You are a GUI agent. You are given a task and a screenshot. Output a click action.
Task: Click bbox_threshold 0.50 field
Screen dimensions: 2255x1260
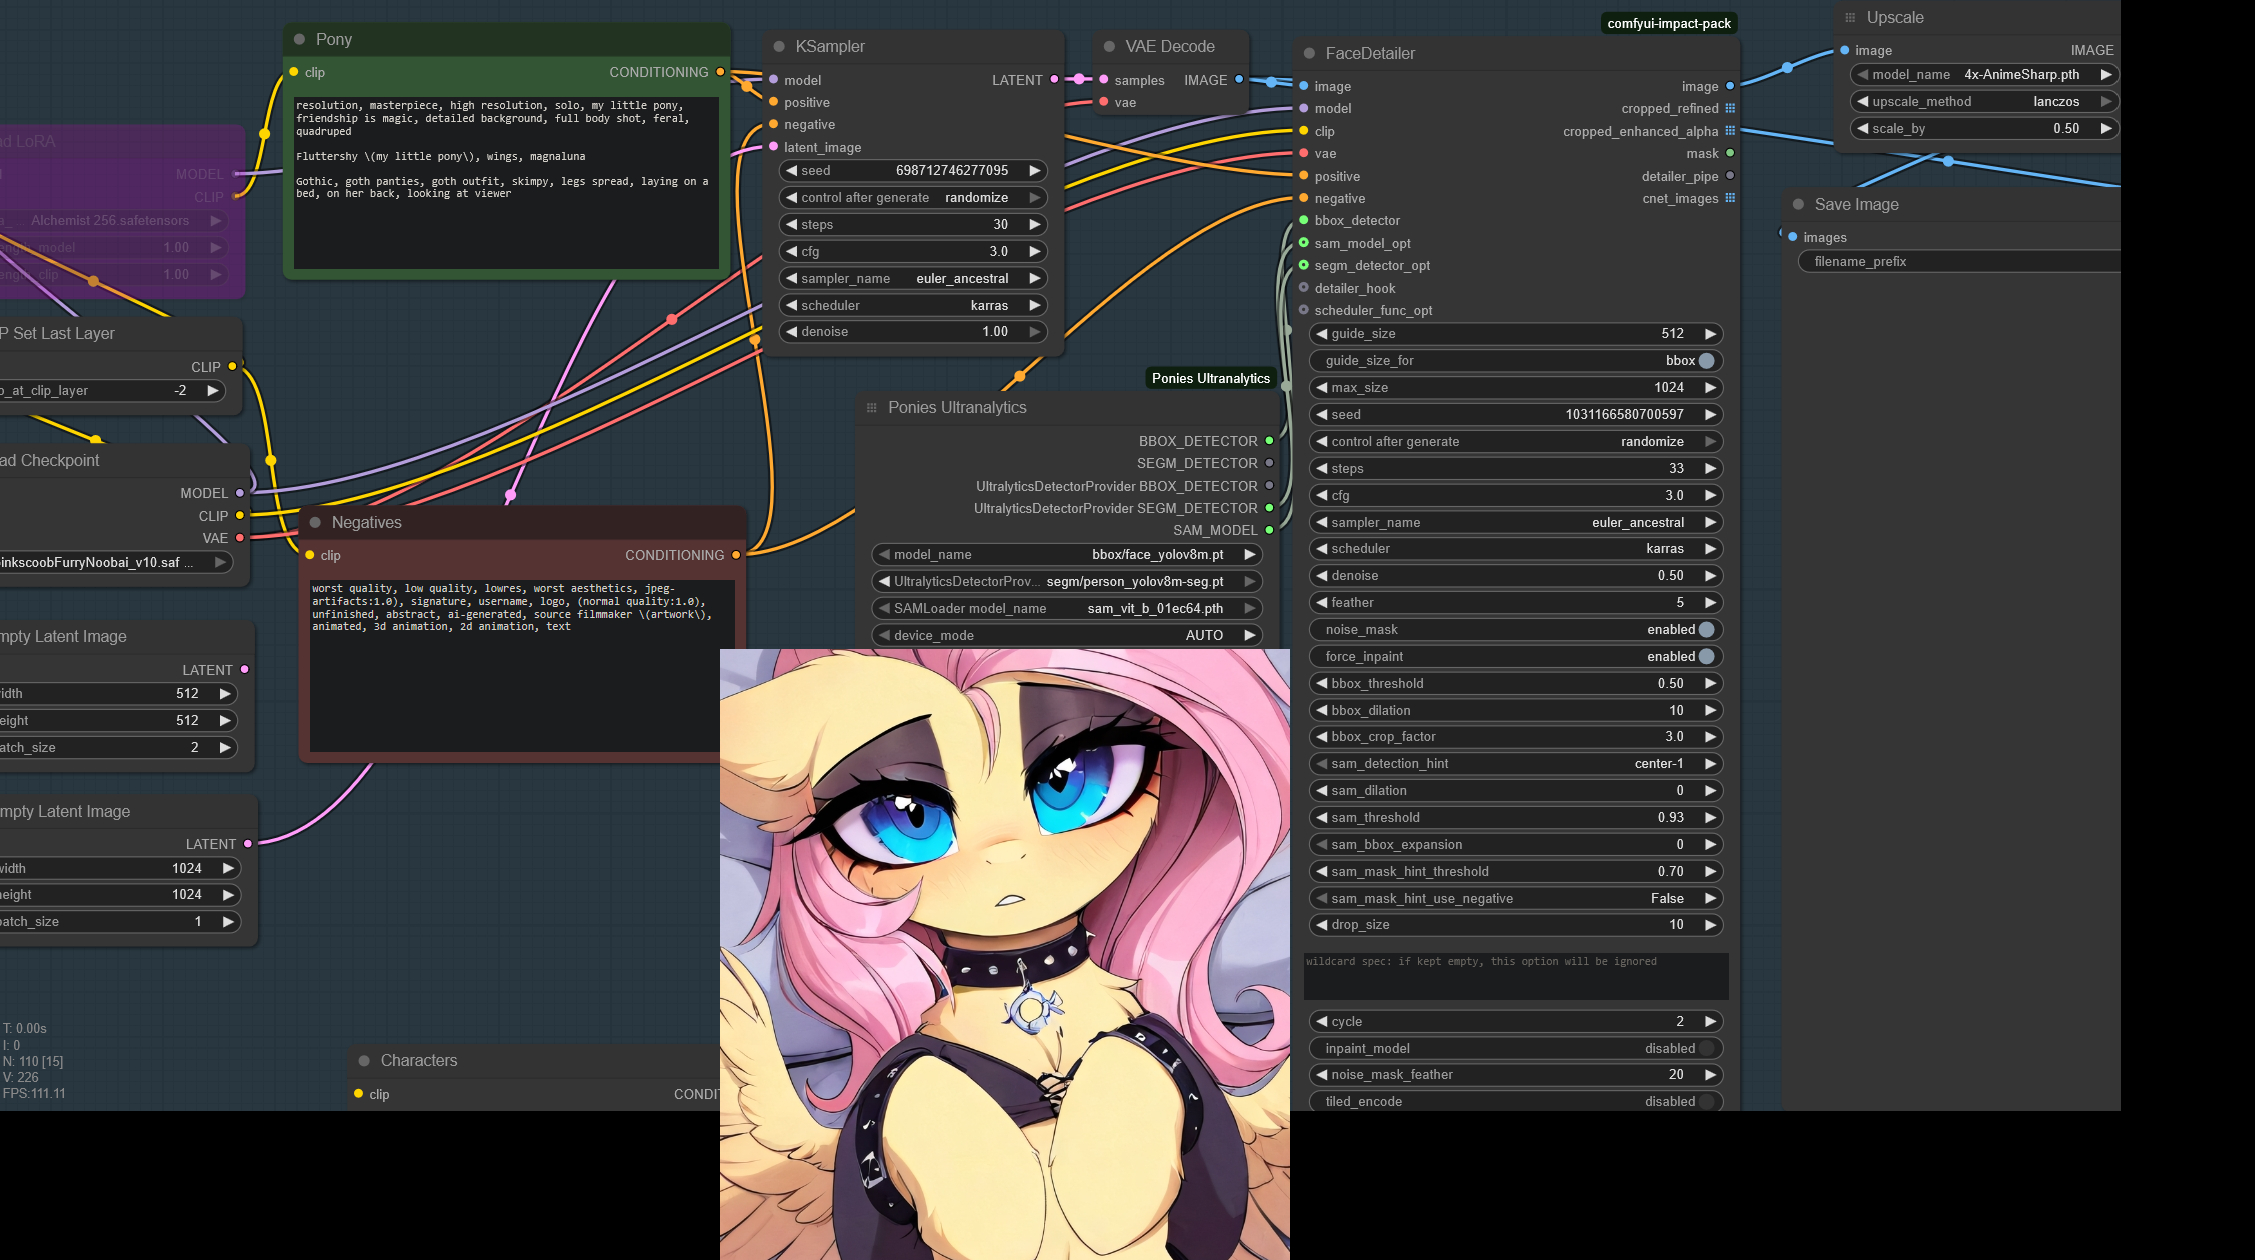(1516, 684)
